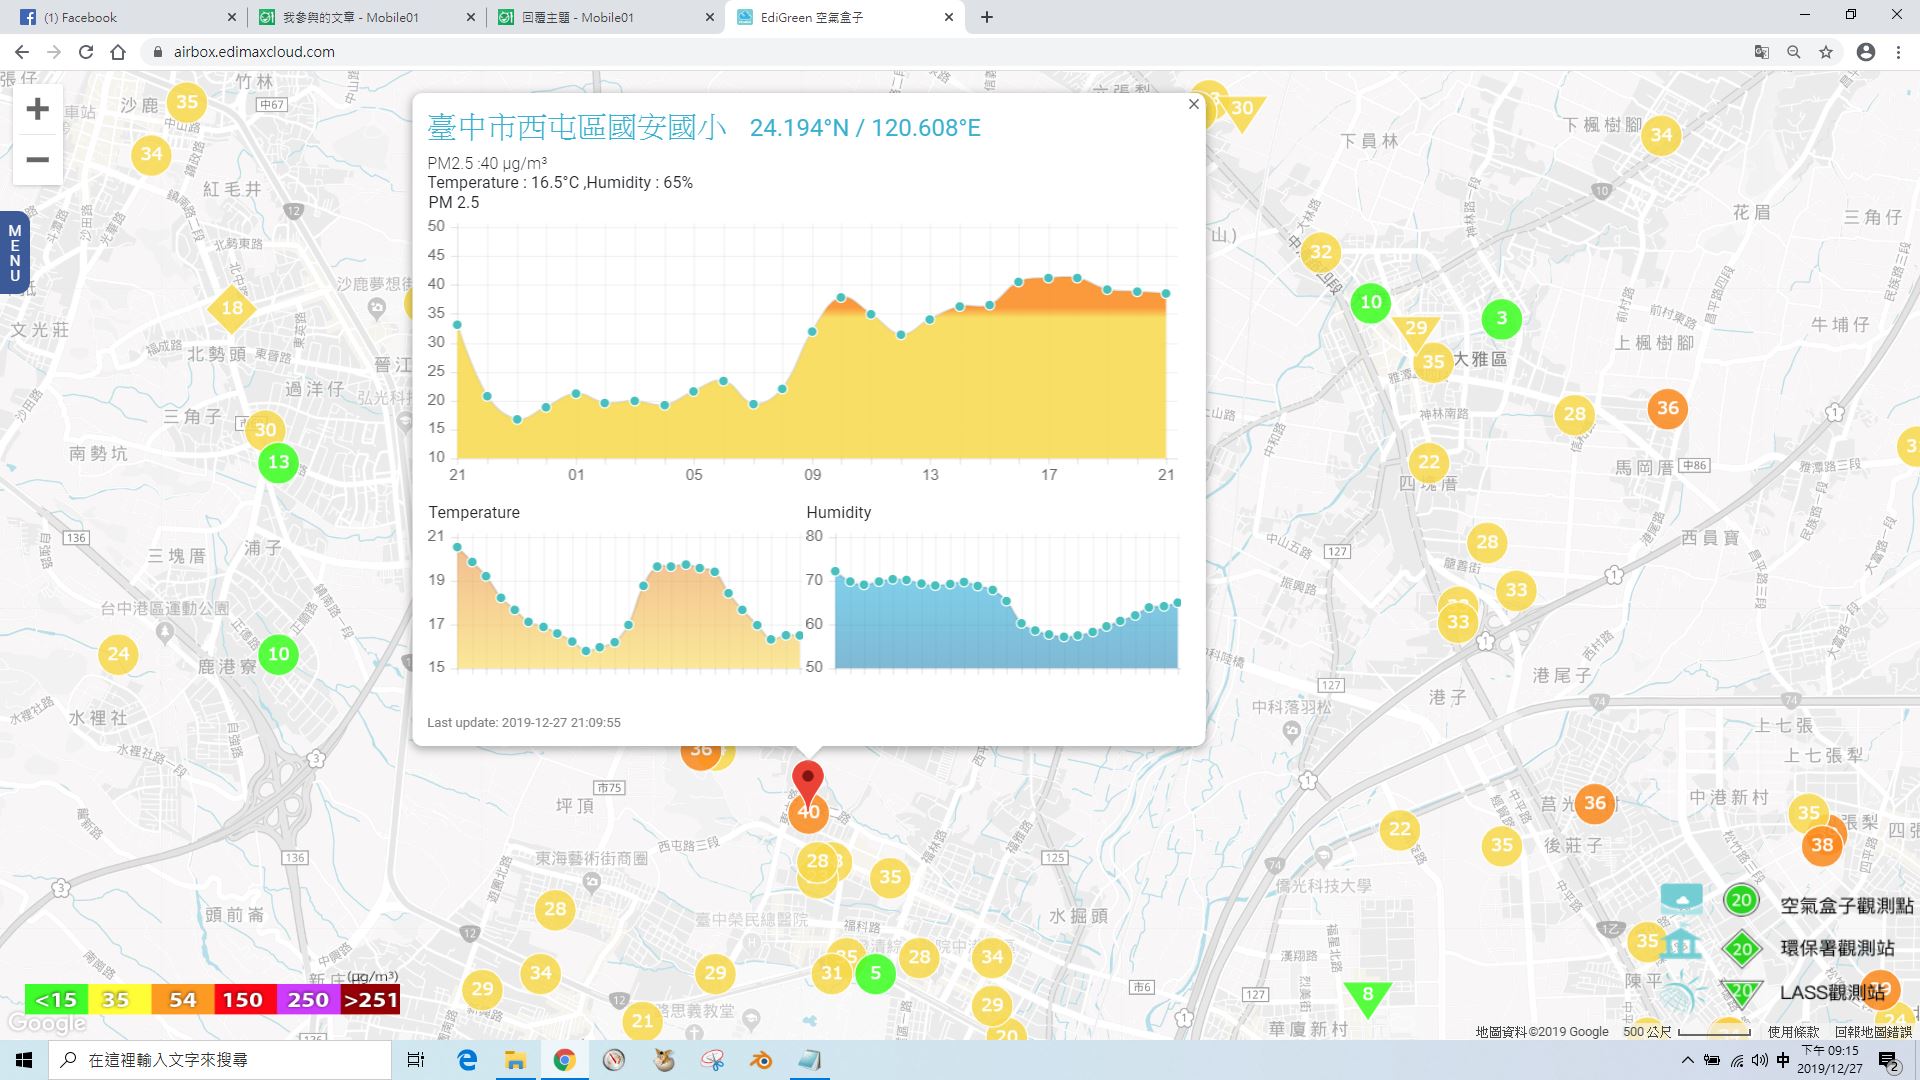Click the red location pin marker
Screen dimensions: 1920x1080
tap(808, 782)
